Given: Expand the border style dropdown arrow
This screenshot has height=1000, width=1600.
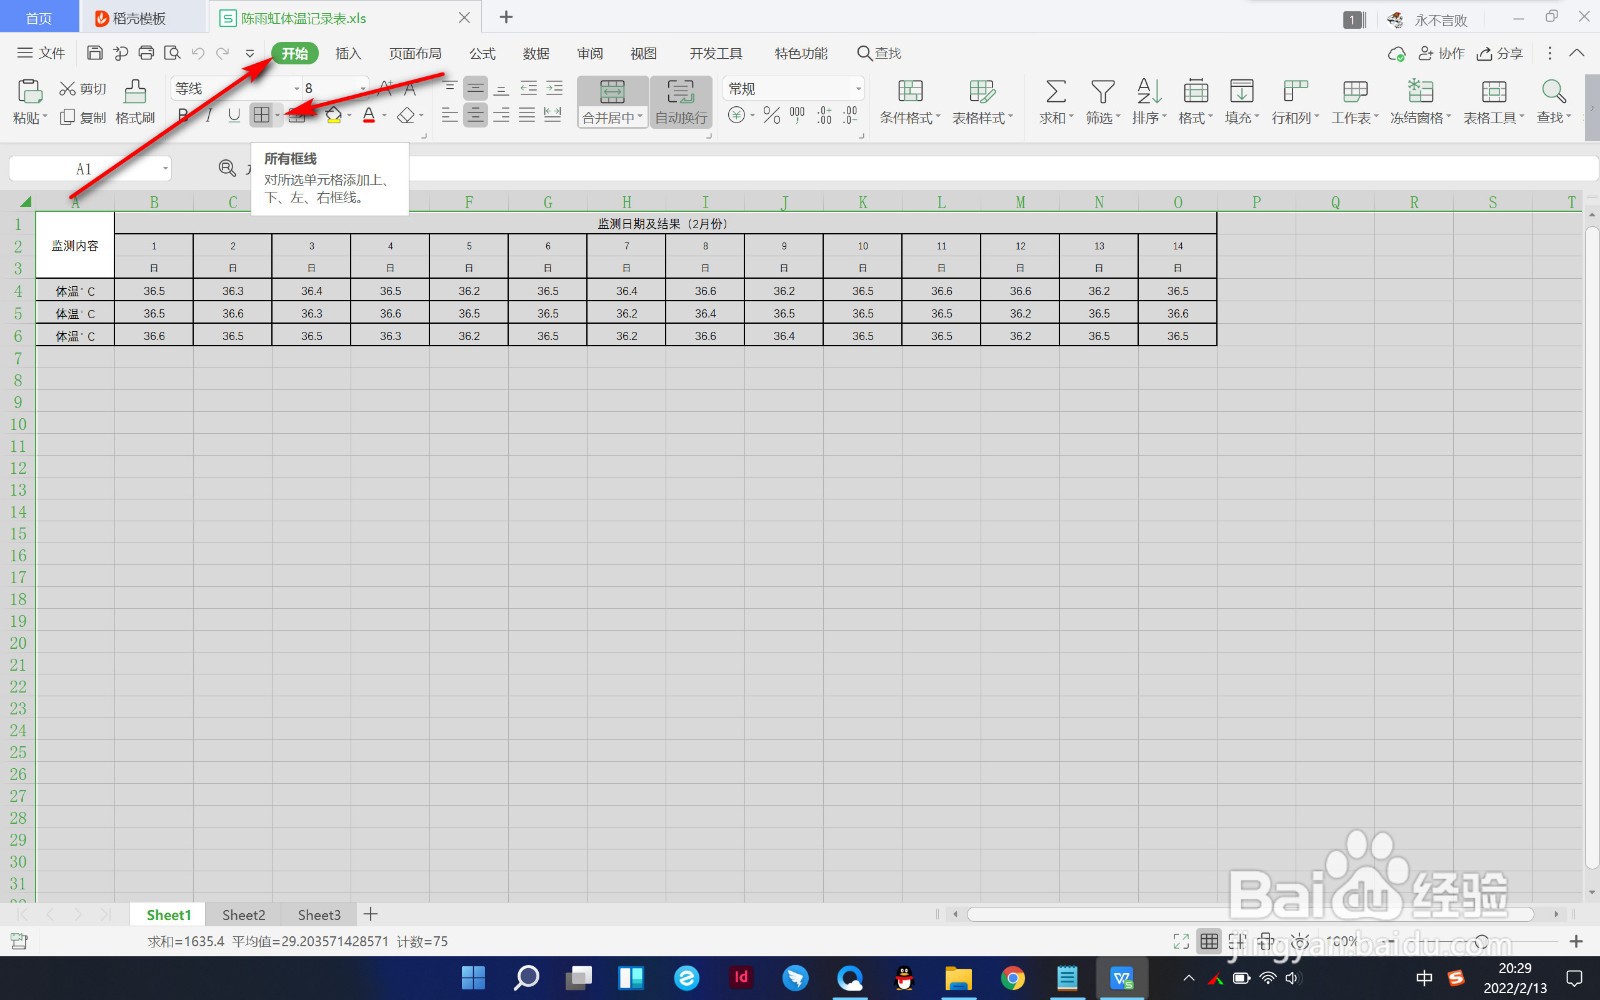Looking at the screenshot, I should click(278, 116).
